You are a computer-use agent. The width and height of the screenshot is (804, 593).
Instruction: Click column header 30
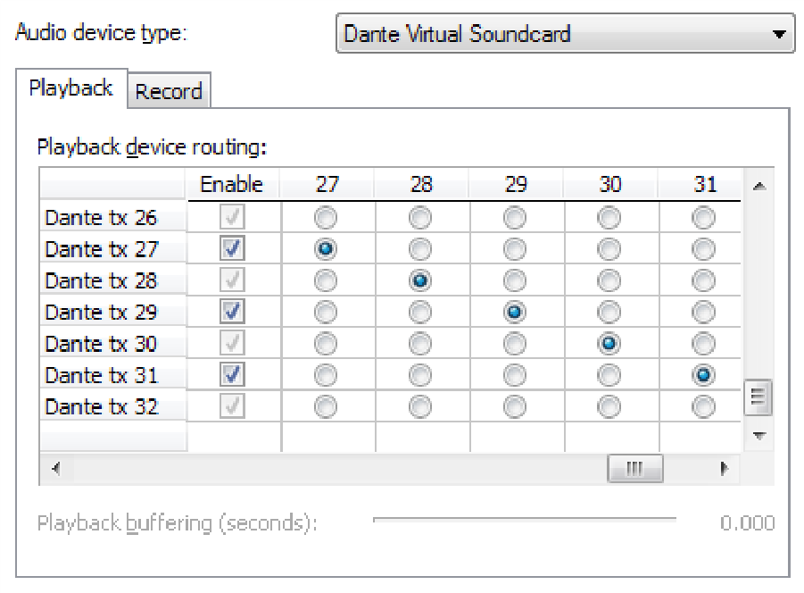point(610,184)
